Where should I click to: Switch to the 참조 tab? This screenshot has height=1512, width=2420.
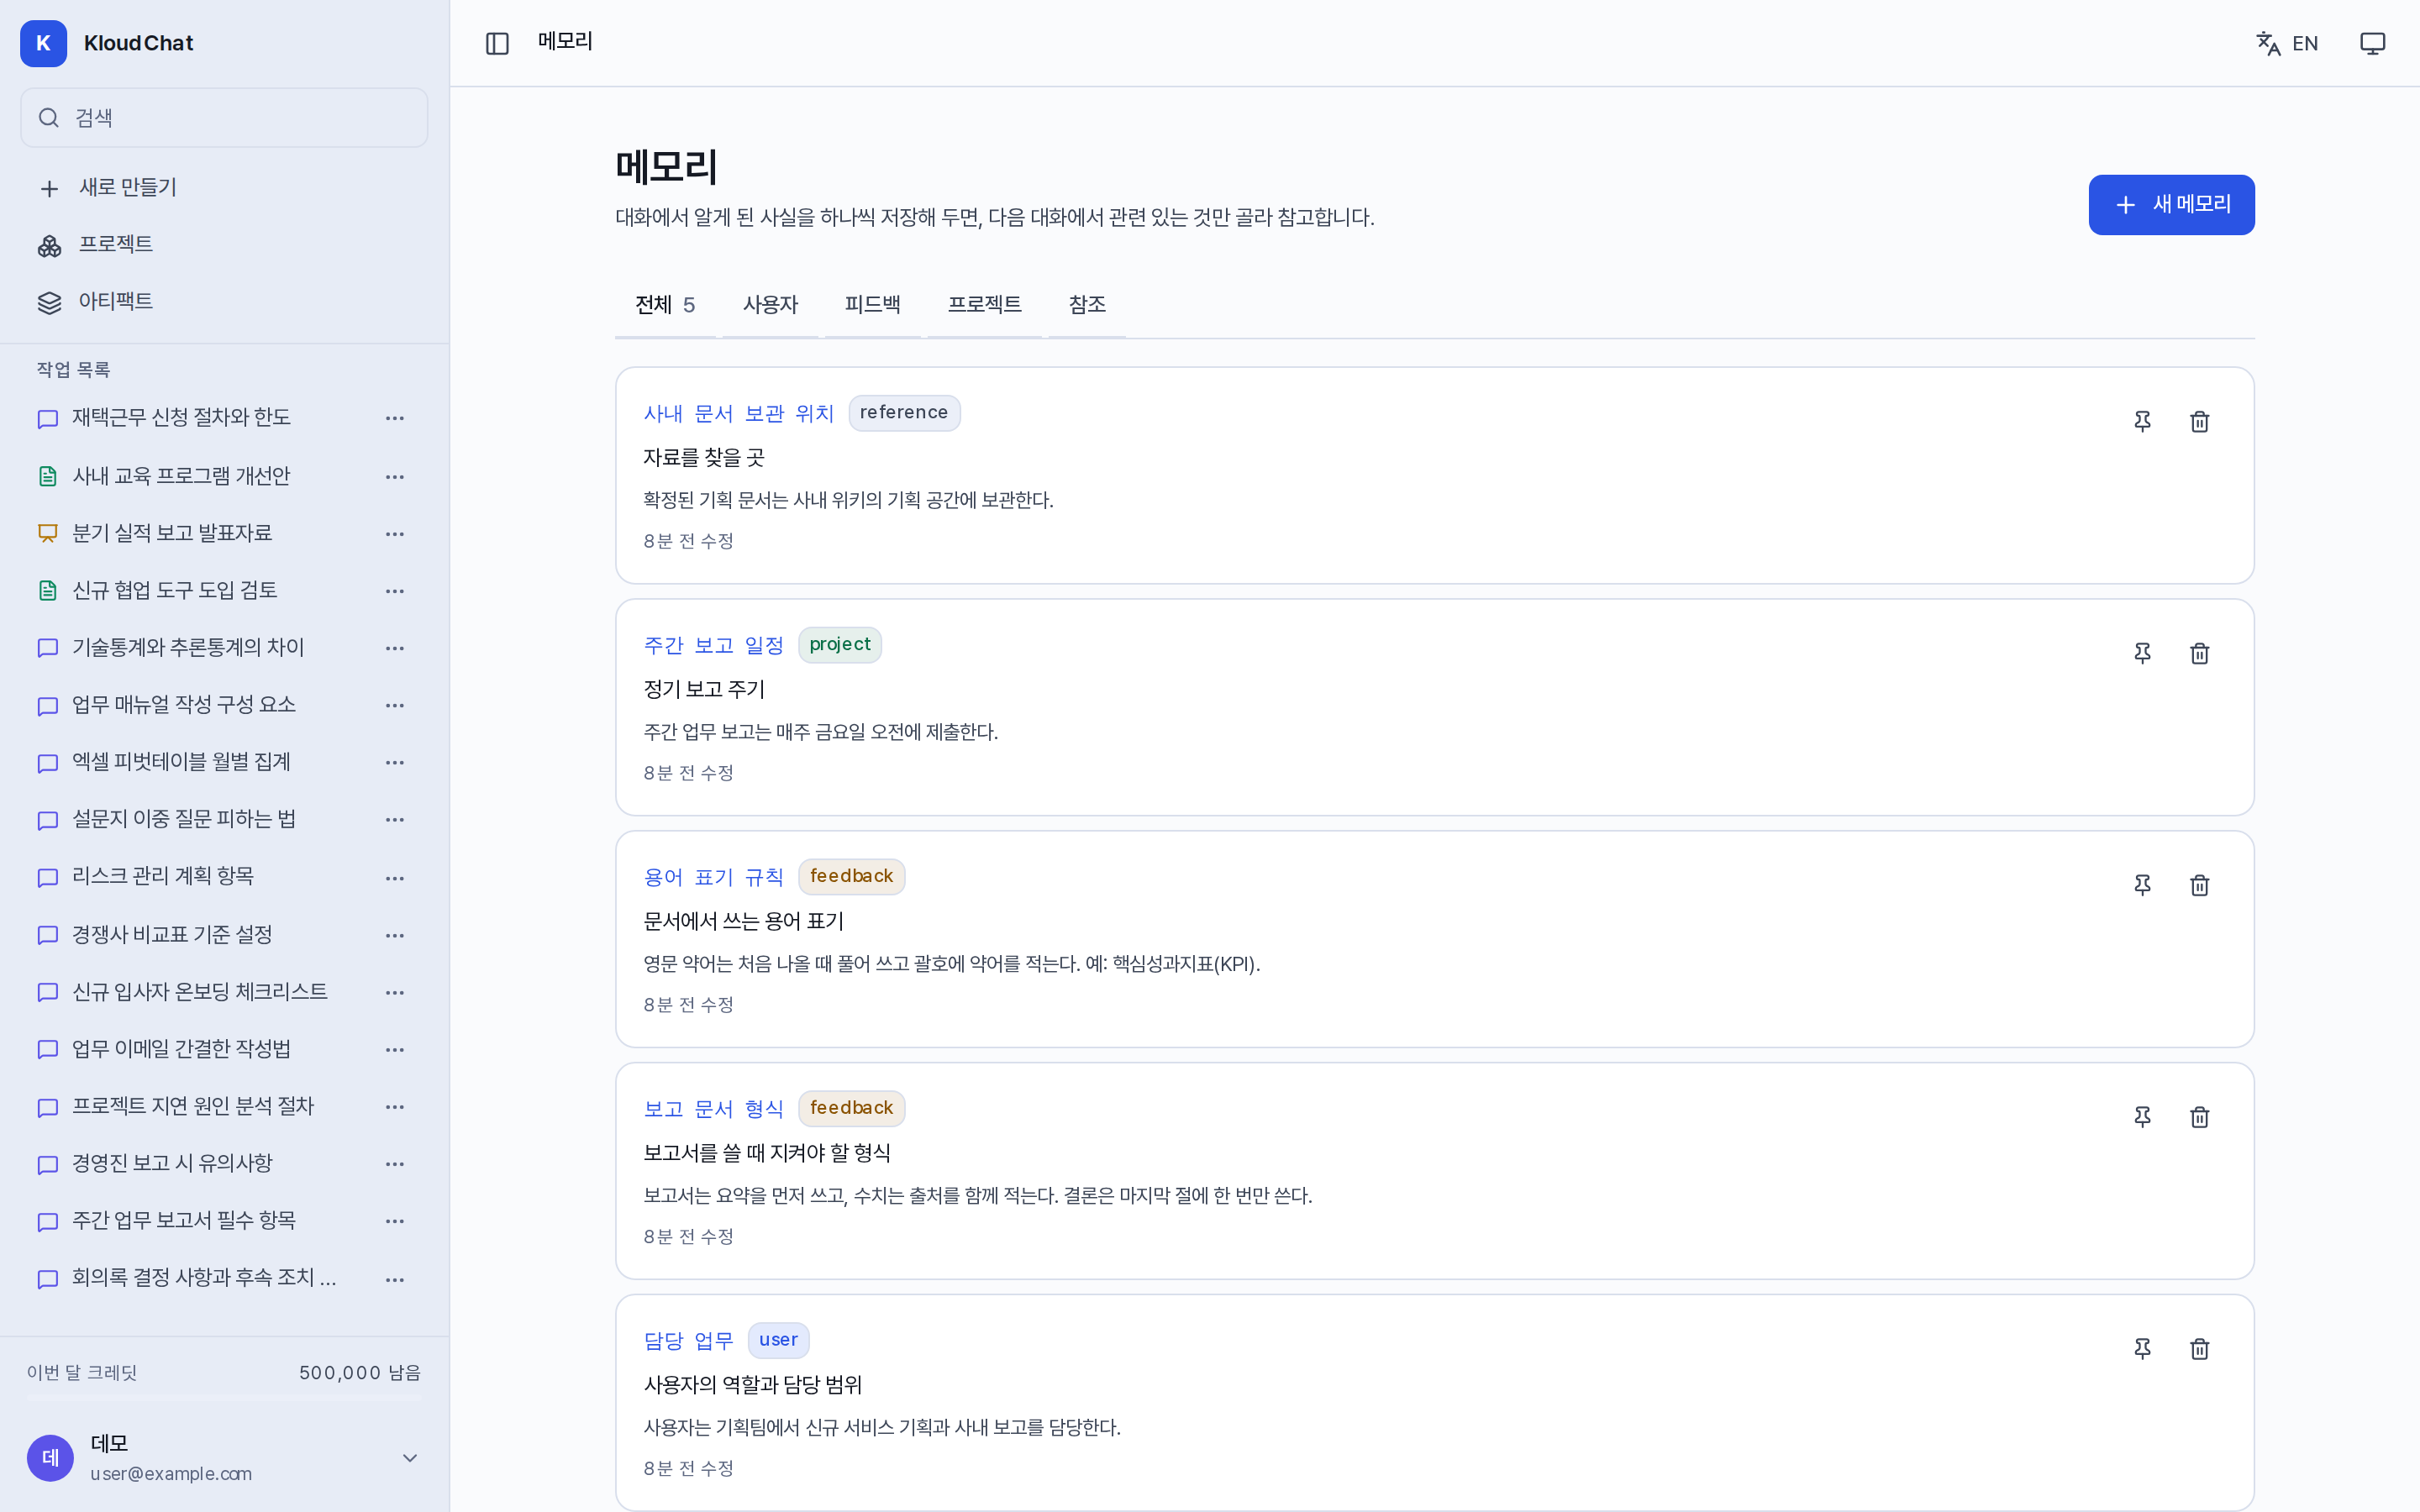coord(1087,305)
